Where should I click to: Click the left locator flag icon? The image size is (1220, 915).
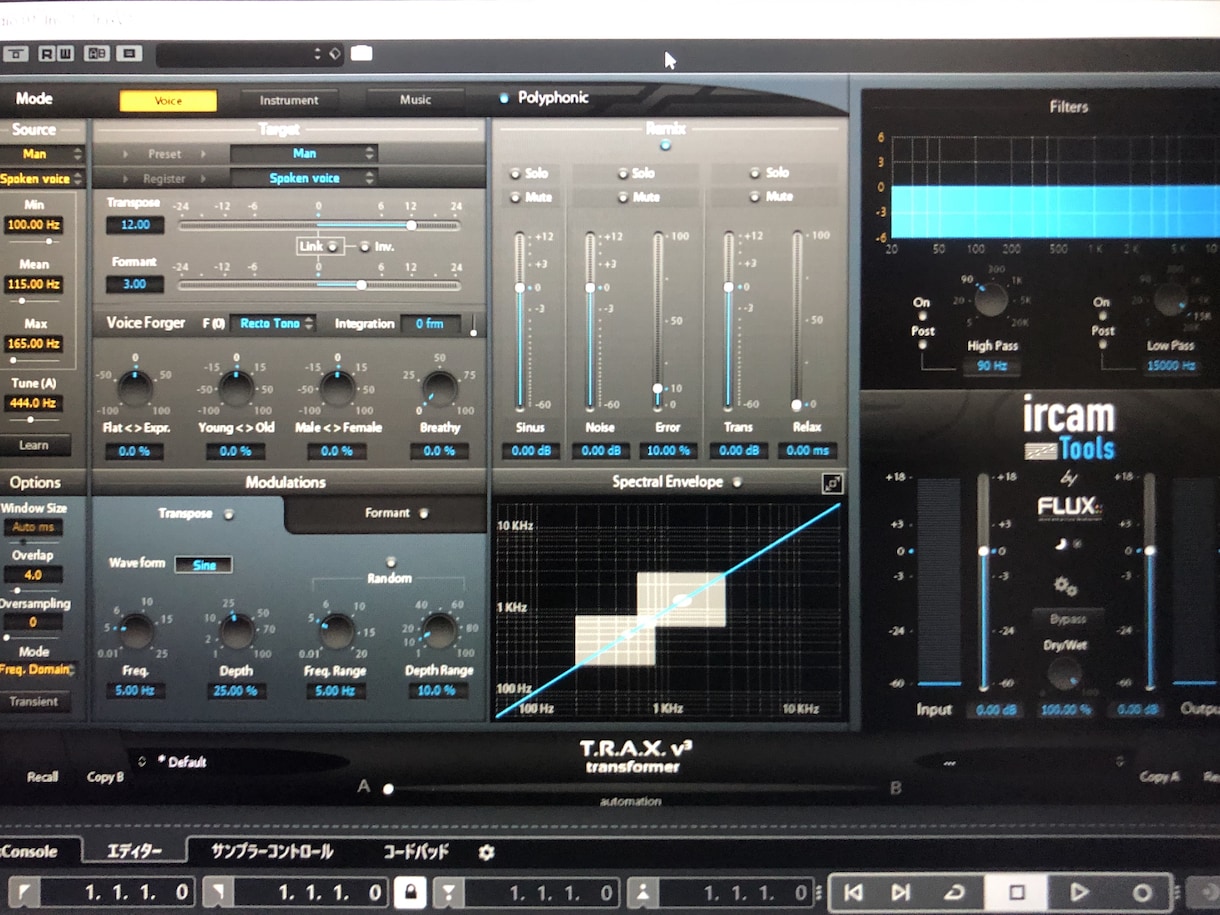coord(24,892)
